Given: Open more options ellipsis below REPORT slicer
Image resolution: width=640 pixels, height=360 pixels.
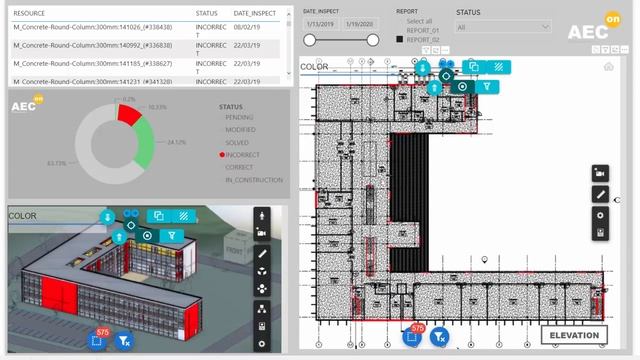Looking at the screenshot, I should click(x=445, y=50).
